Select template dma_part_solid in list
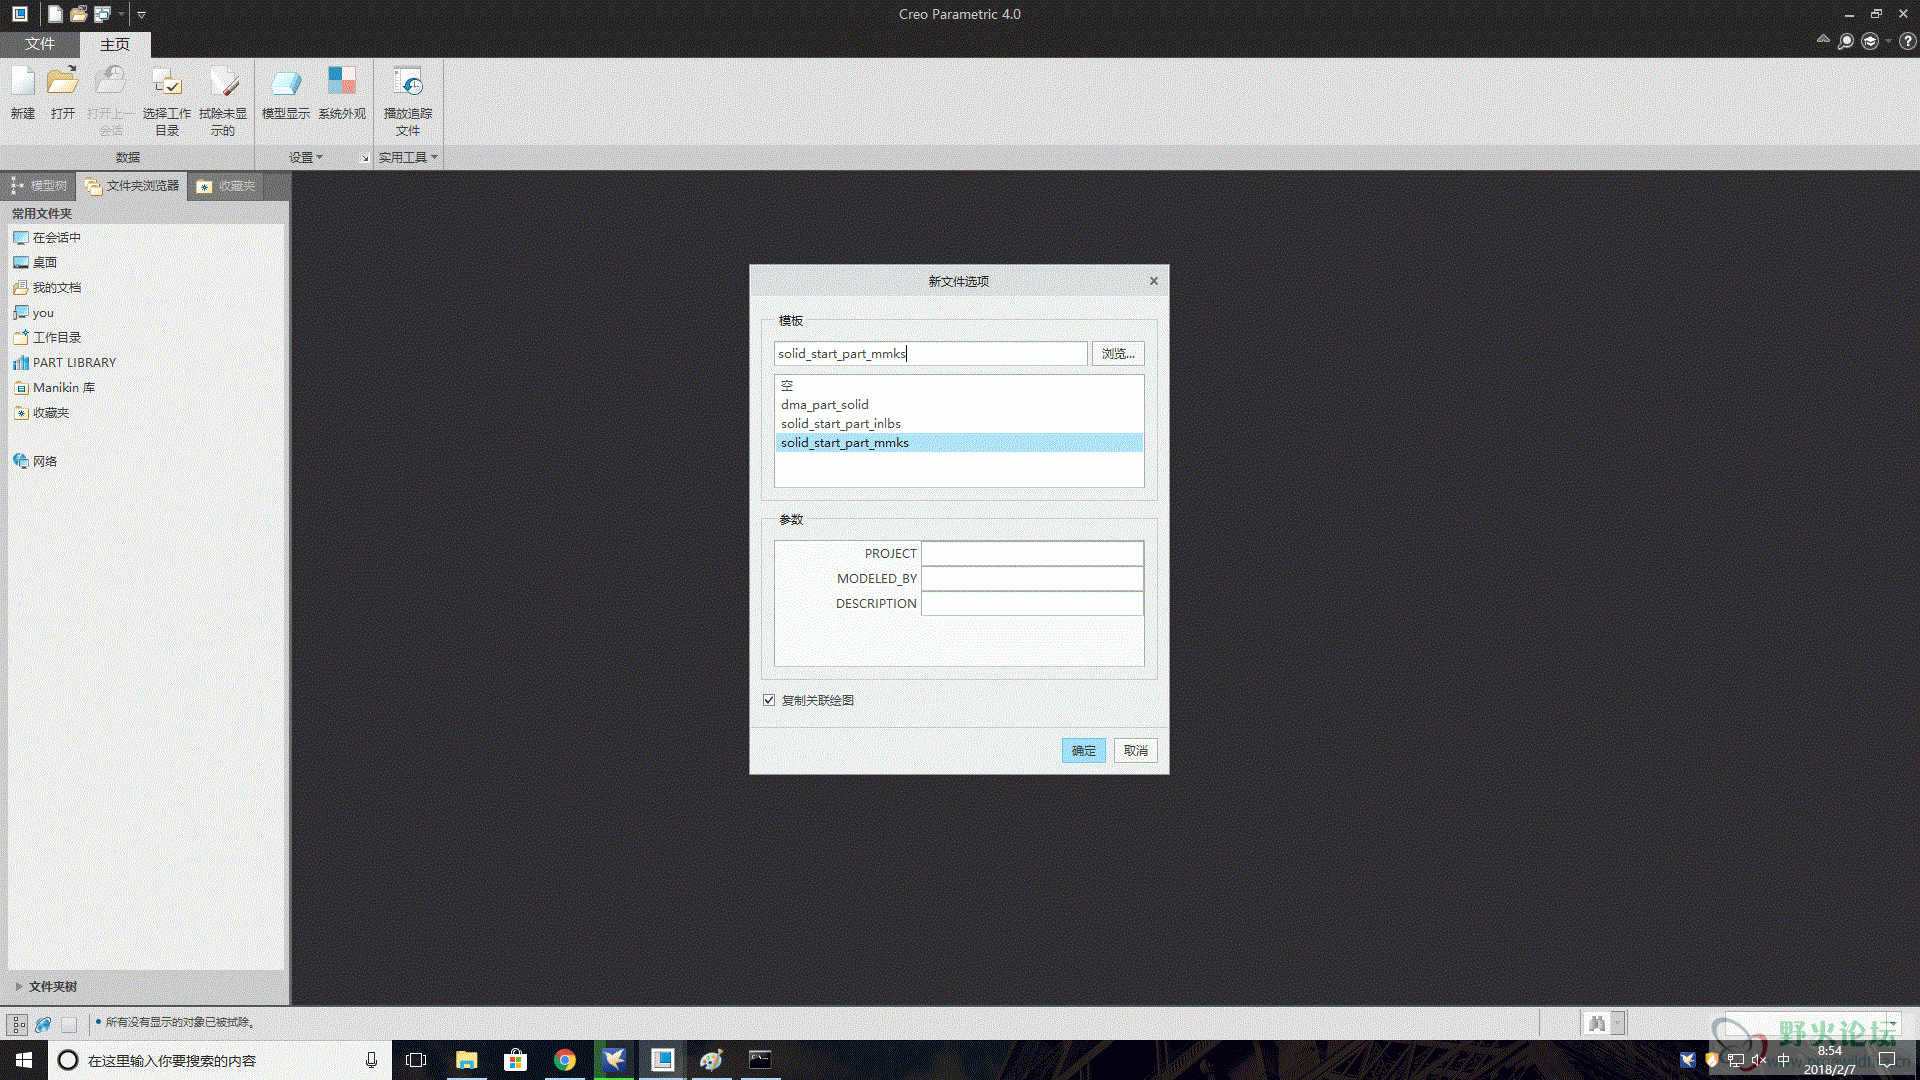 [959, 405]
